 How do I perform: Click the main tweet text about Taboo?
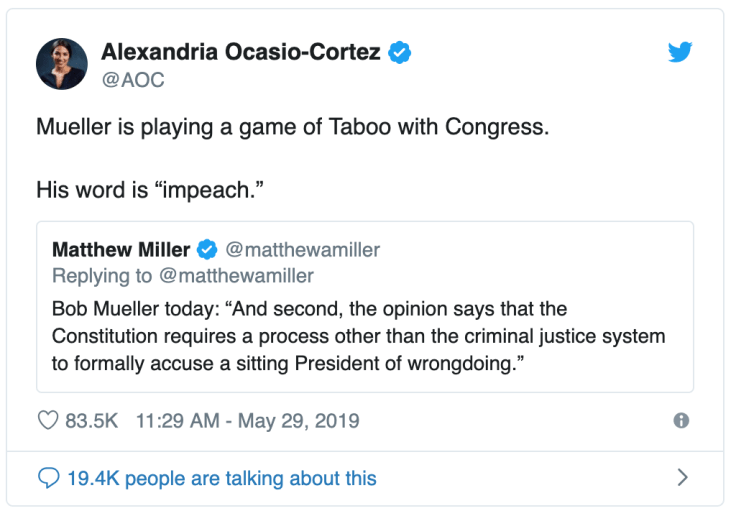click(x=293, y=129)
